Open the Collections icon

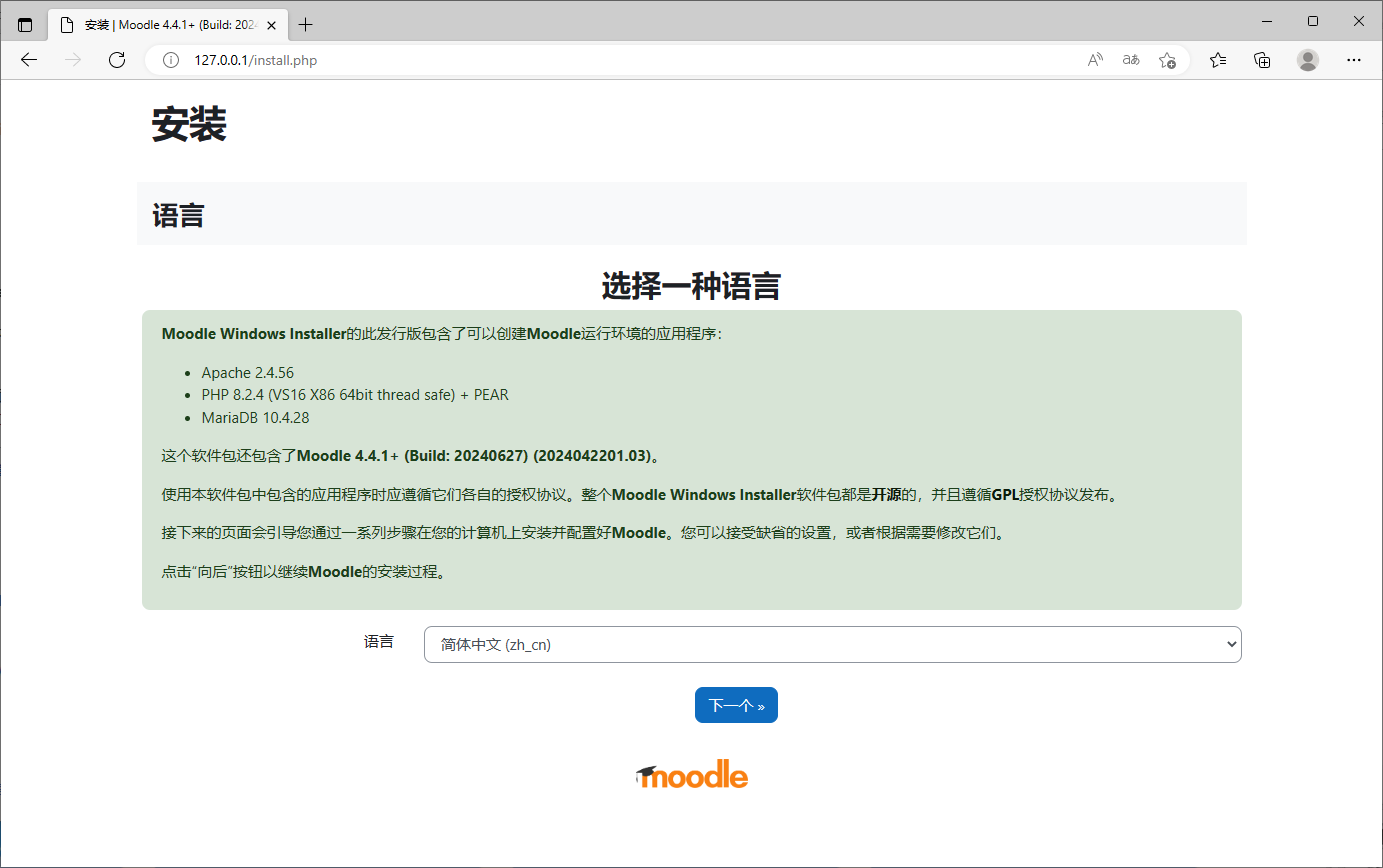click(1262, 60)
